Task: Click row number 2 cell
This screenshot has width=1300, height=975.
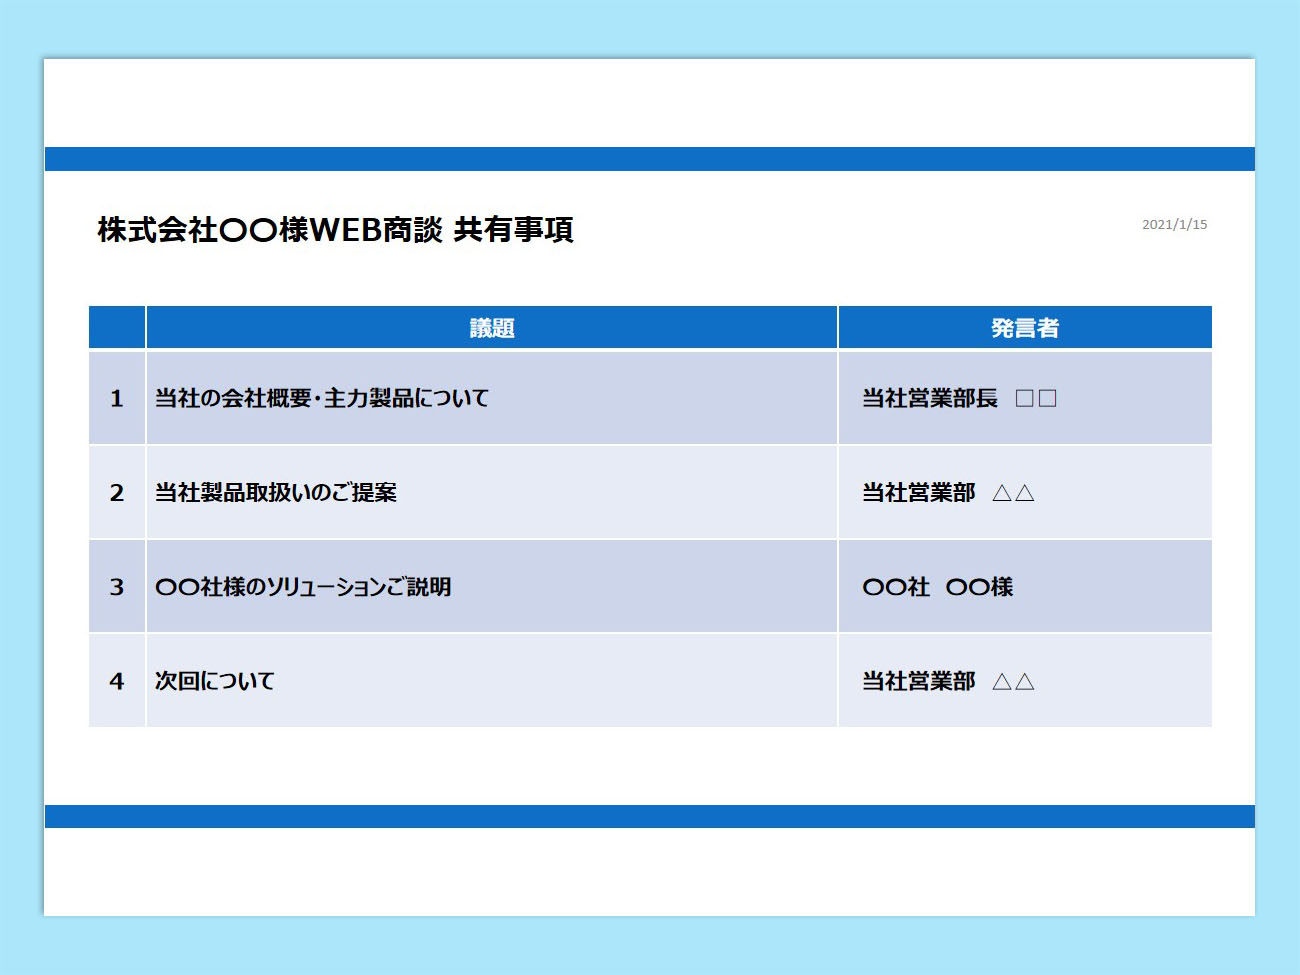Action: point(117,492)
